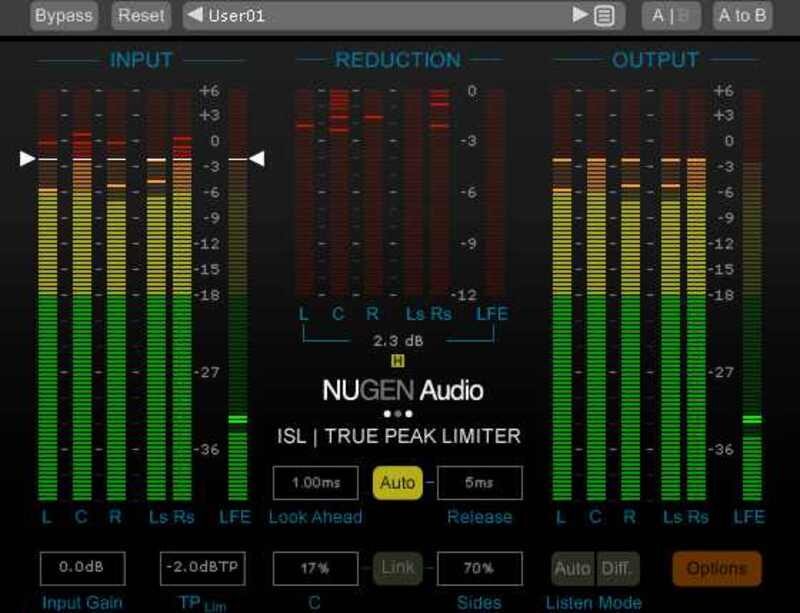Open the preset list menu icon

[603, 15]
